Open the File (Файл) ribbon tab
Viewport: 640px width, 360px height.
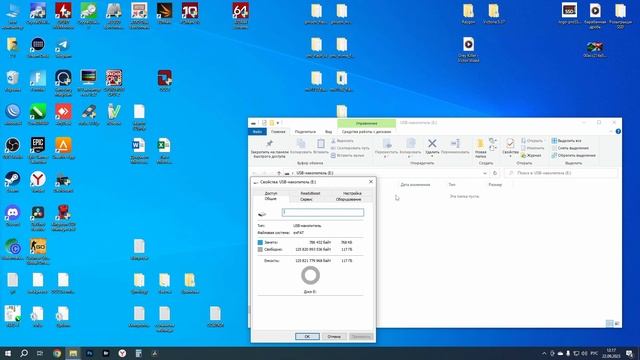[x=257, y=132]
